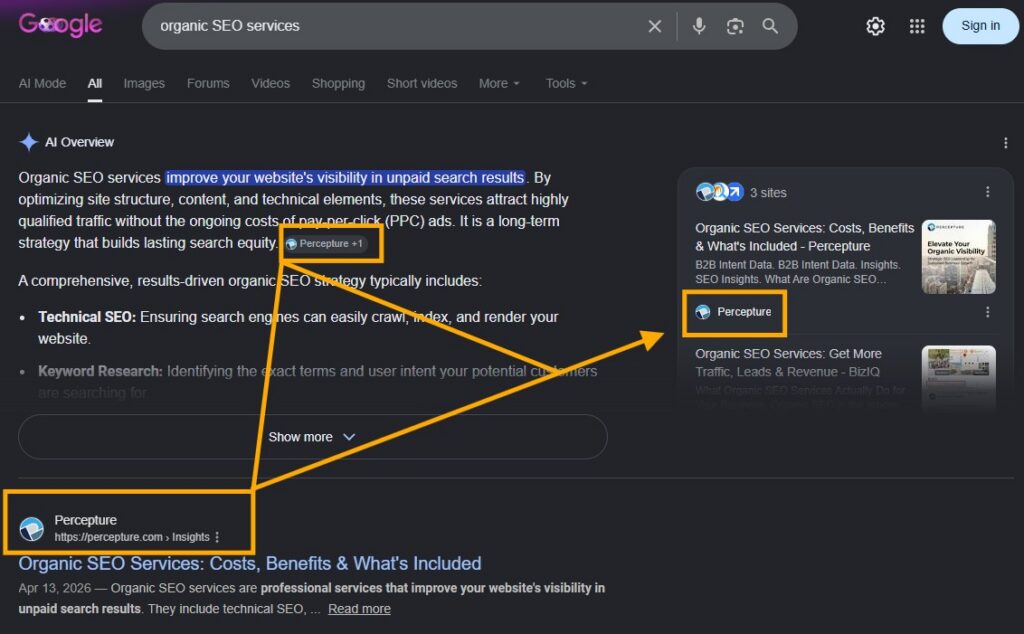Open AI Overview three-dot options menu

click(x=1005, y=142)
